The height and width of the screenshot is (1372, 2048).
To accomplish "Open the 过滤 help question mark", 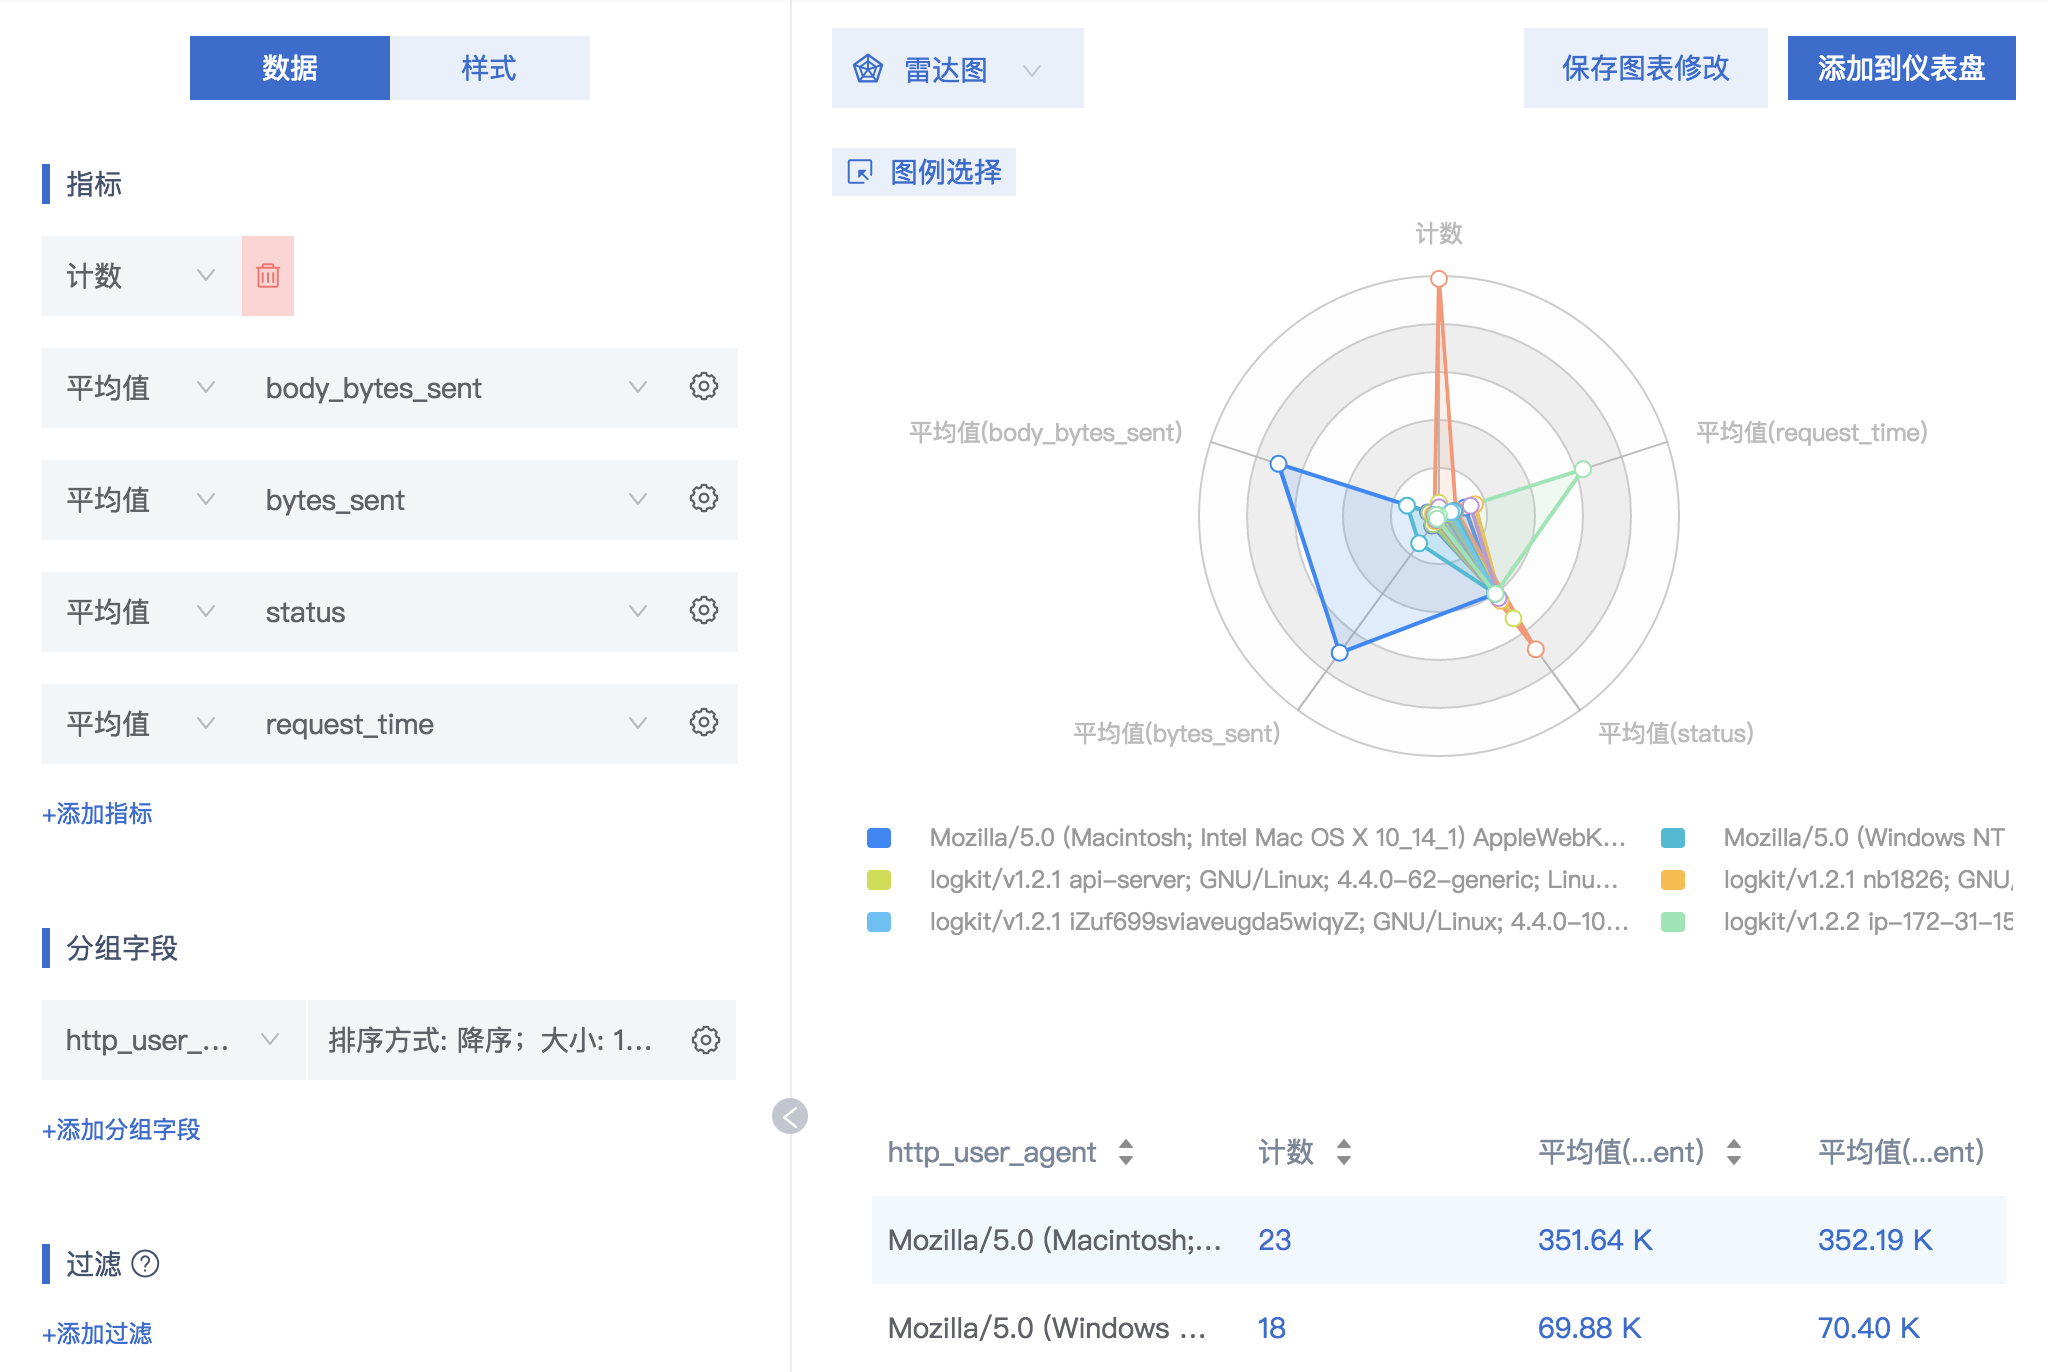I will [x=146, y=1264].
